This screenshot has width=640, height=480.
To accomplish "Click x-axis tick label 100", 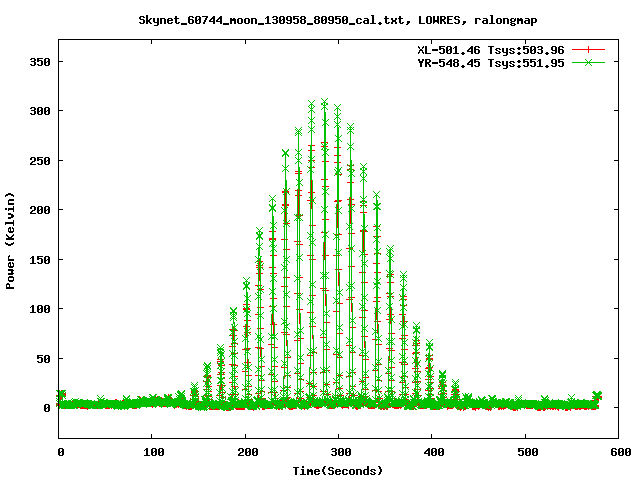I will click(154, 452).
